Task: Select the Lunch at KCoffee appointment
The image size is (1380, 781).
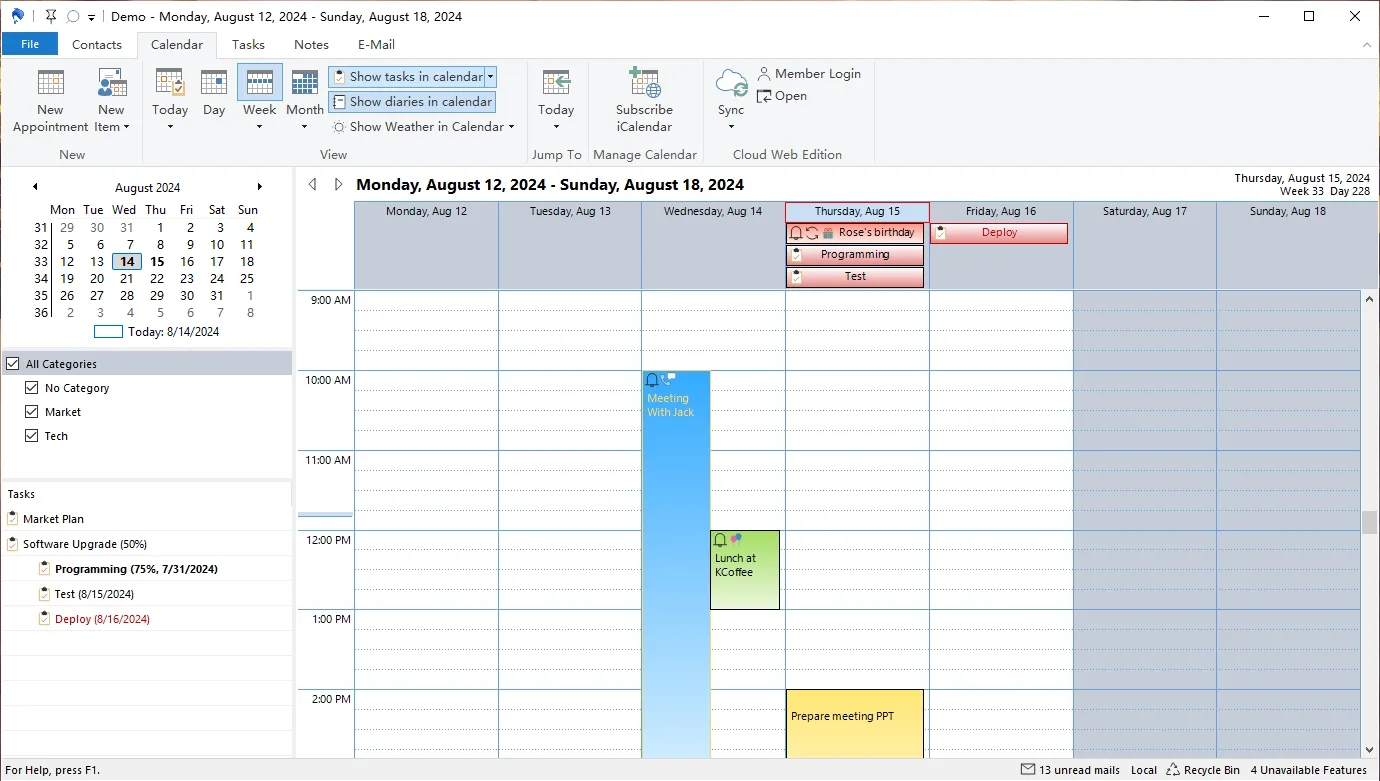Action: [745, 570]
